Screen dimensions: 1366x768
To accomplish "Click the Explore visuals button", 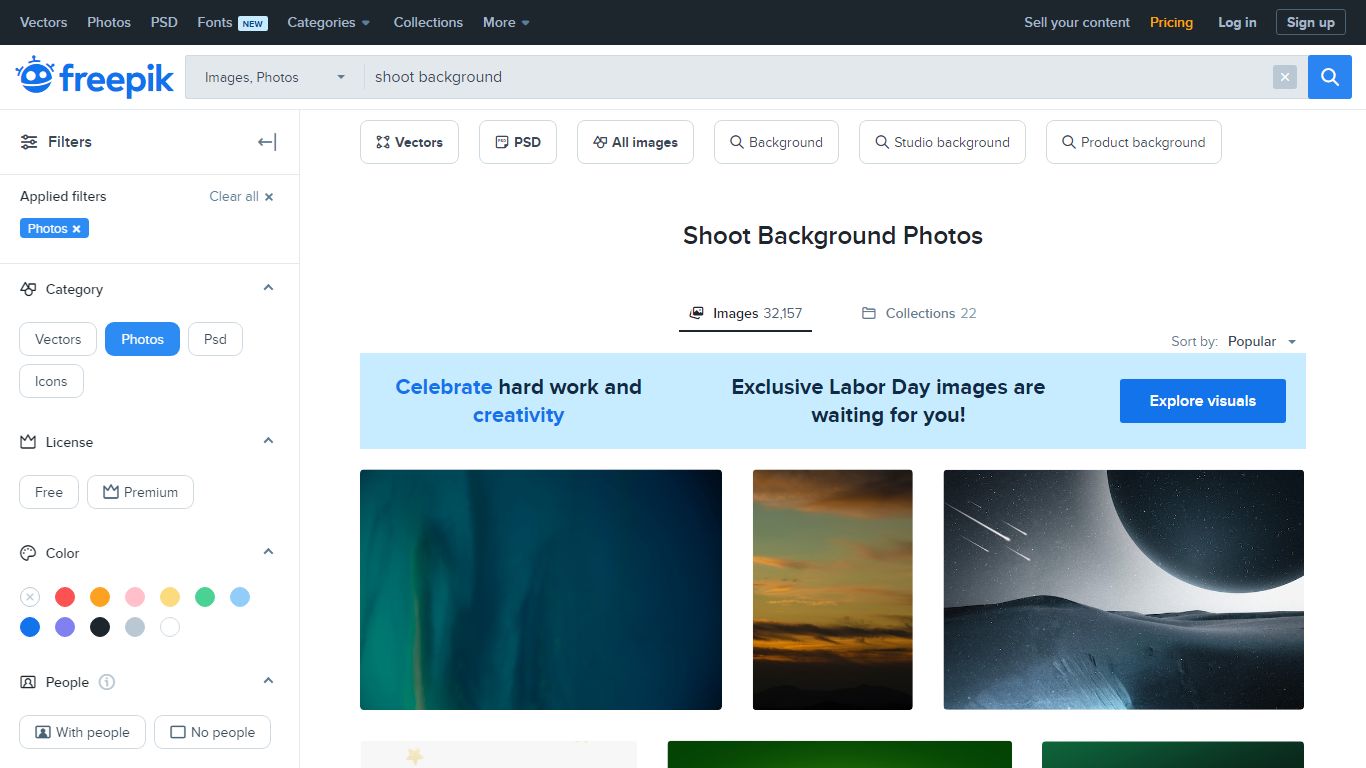I will point(1203,401).
